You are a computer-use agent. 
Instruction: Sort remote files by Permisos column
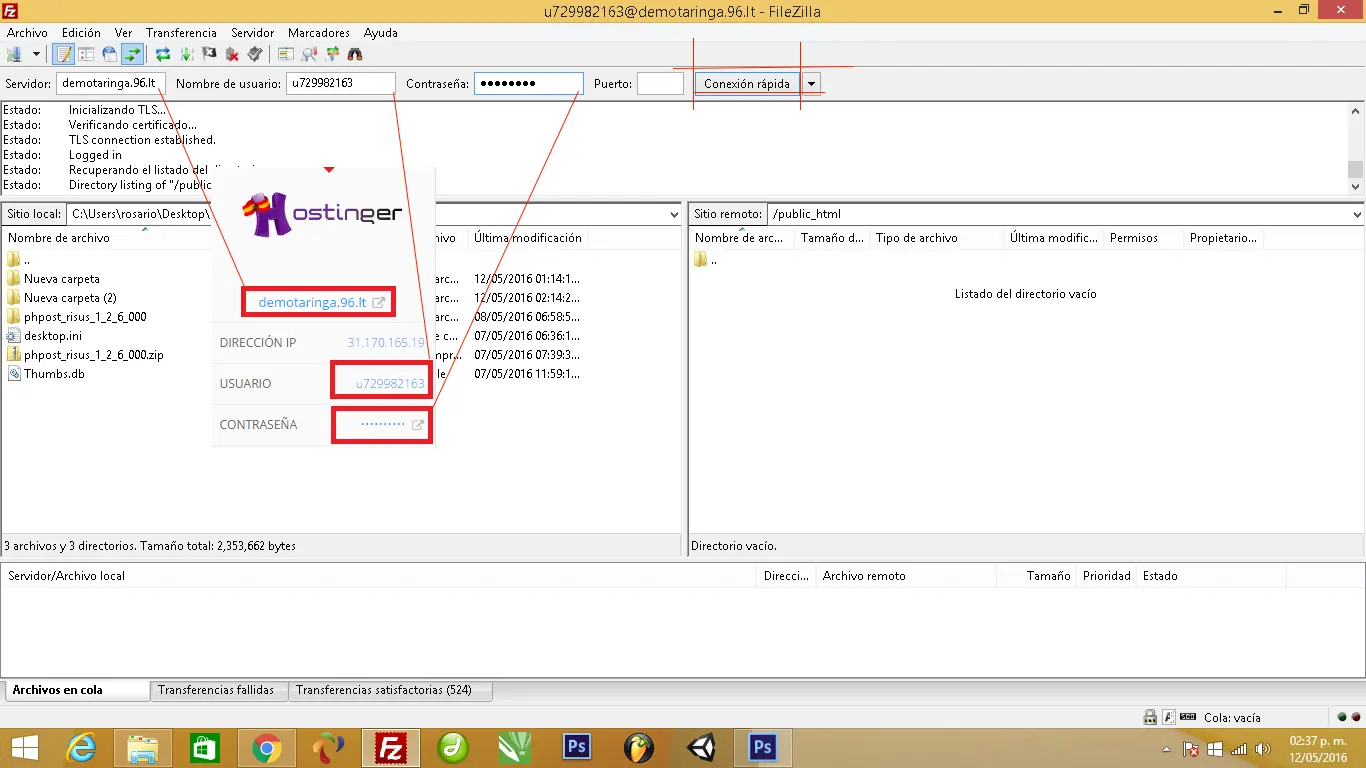click(x=1143, y=238)
